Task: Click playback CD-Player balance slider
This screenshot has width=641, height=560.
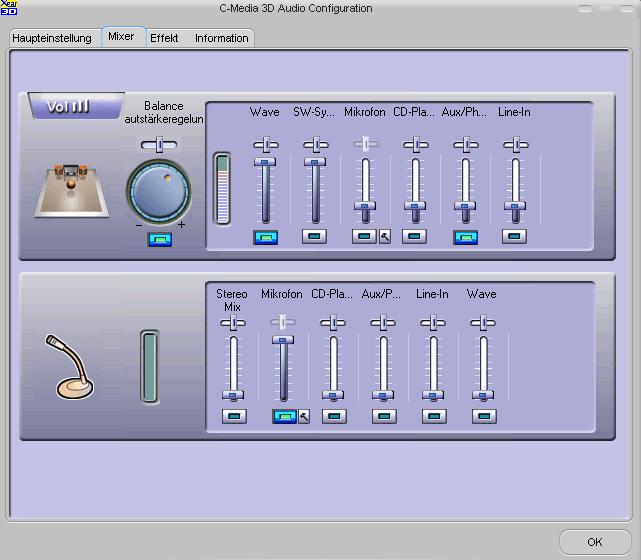Action: [416, 145]
